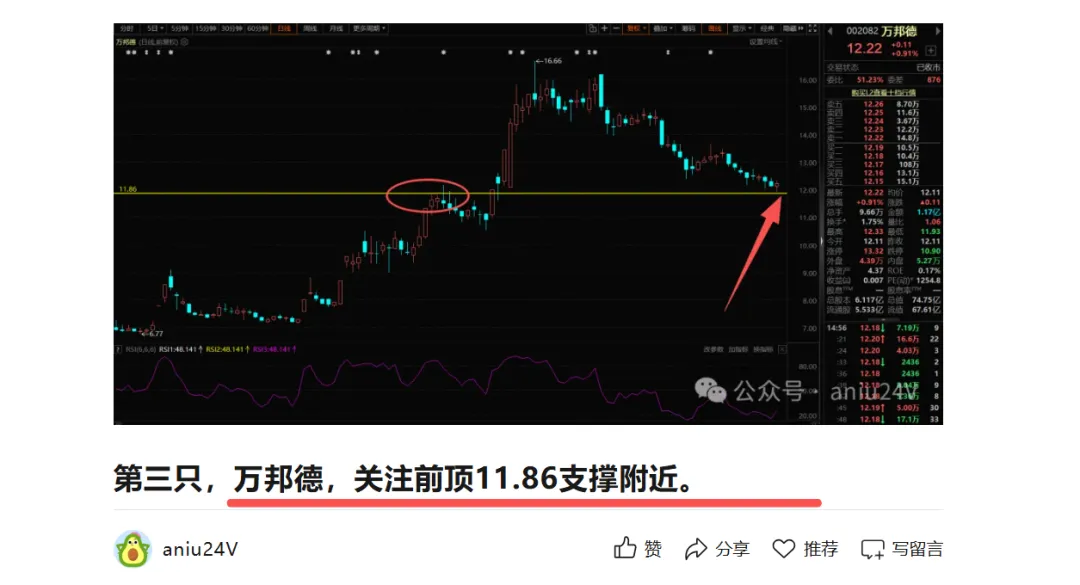This screenshot has height=585, width=1080.
Task: Expand the 更多周期 period dropdown
Action: [369, 28]
